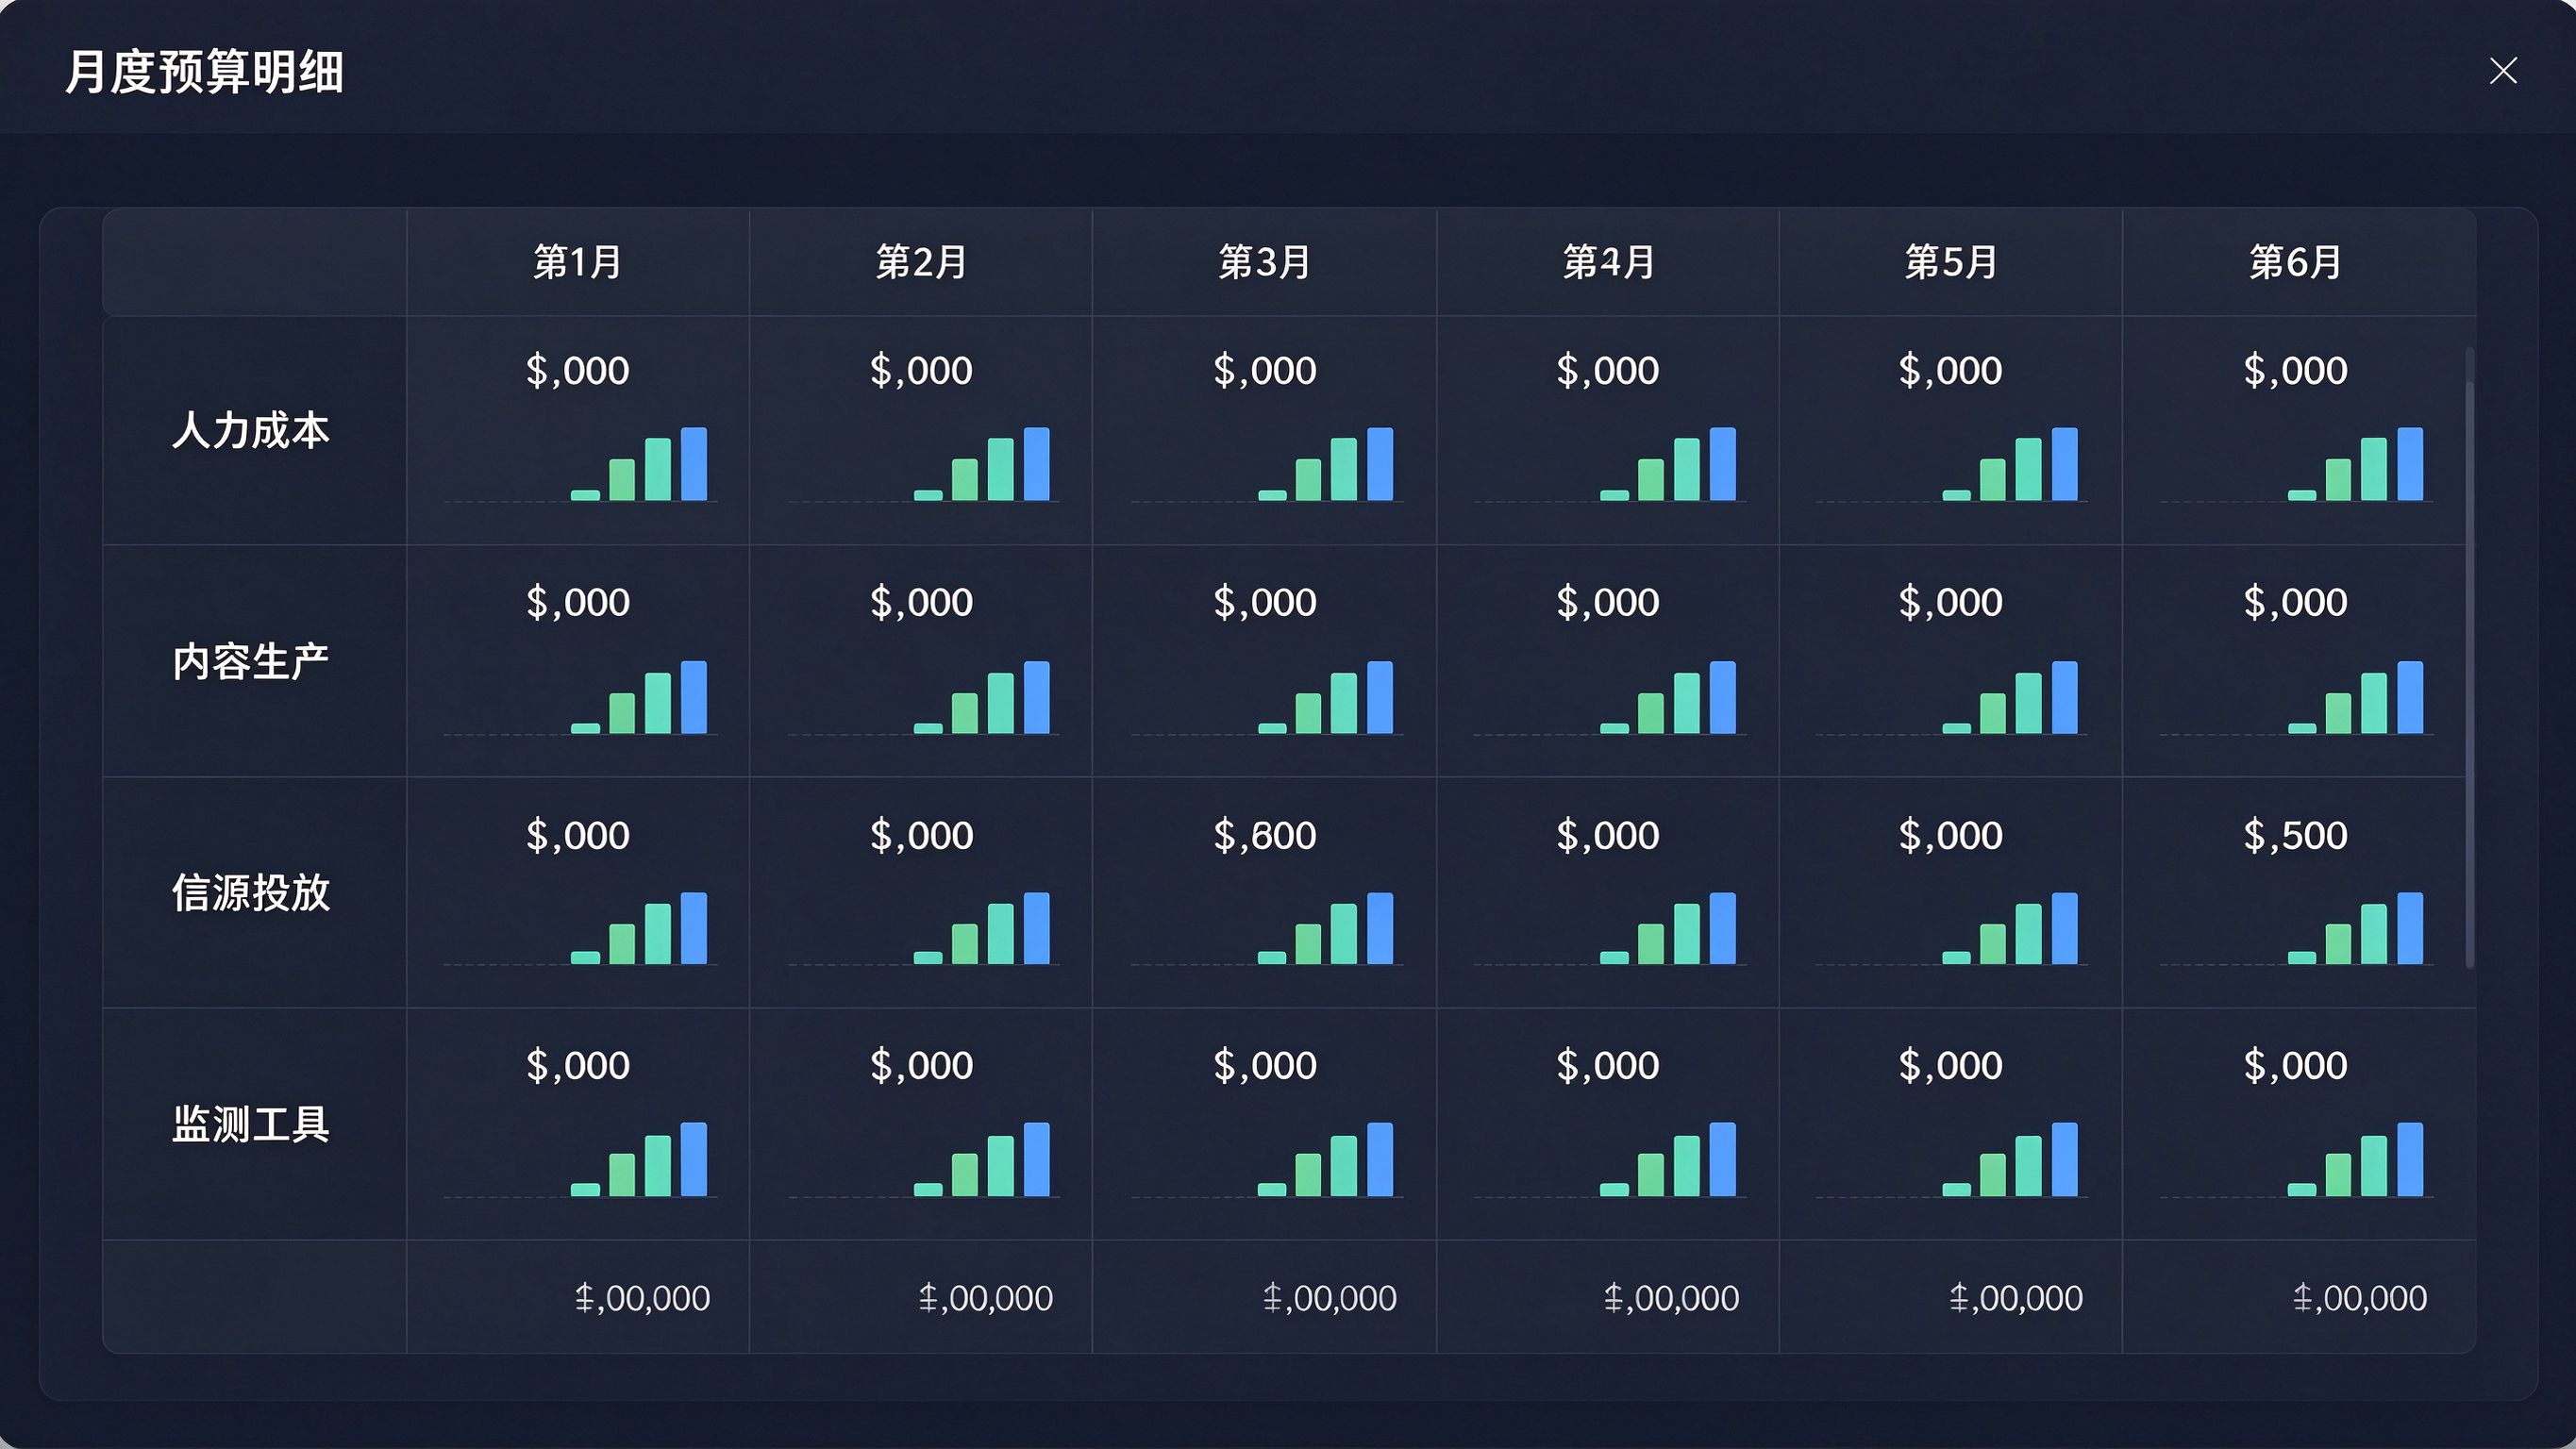Click the 第3月 column total in footer
This screenshot has height=1449, width=2576.
point(1329,1298)
